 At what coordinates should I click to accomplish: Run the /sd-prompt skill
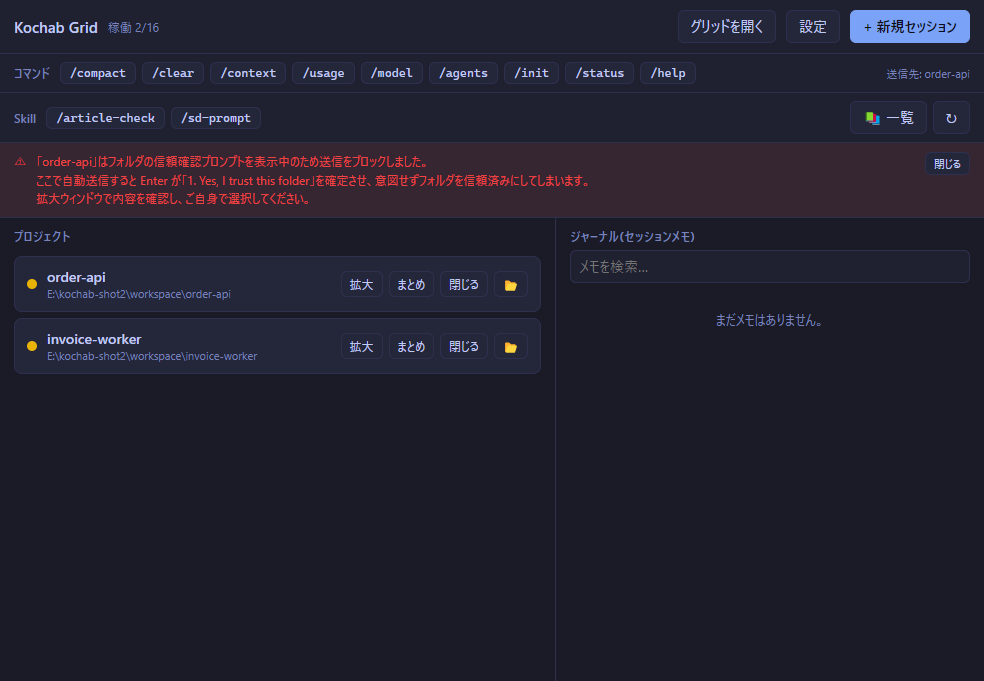(216, 118)
